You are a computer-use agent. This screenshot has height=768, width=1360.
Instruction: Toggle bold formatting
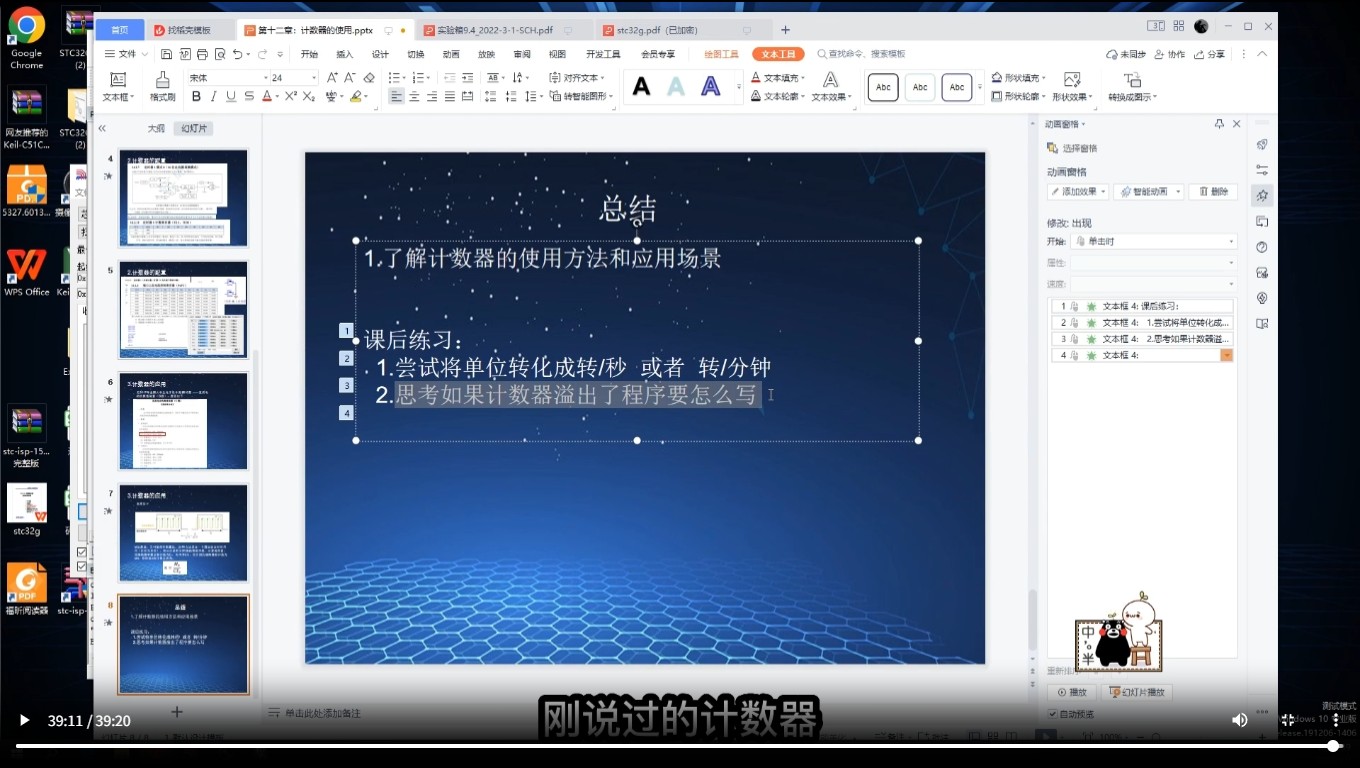click(196, 97)
